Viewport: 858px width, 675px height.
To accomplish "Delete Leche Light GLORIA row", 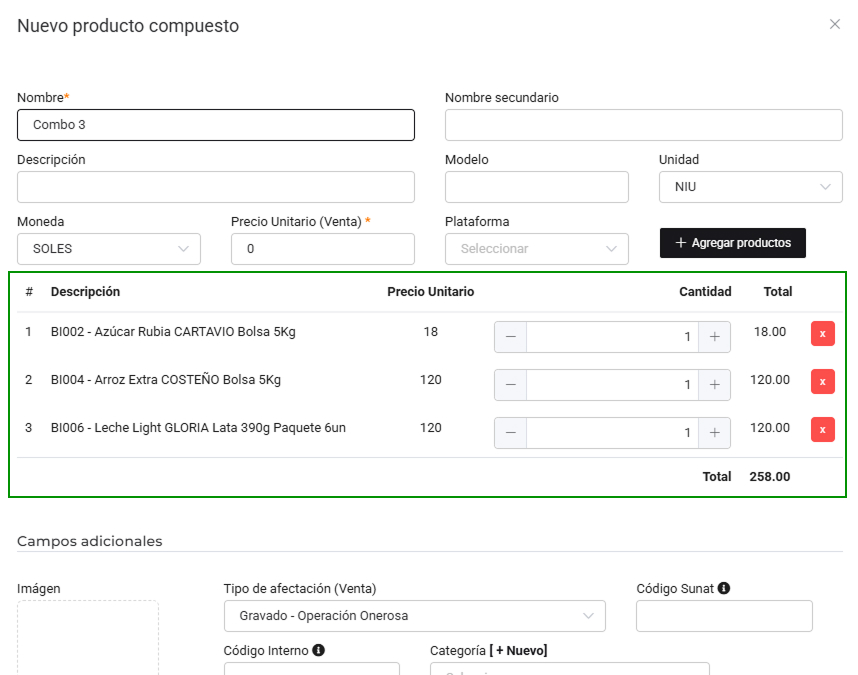I will pyautogui.click(x=822, y=429).
